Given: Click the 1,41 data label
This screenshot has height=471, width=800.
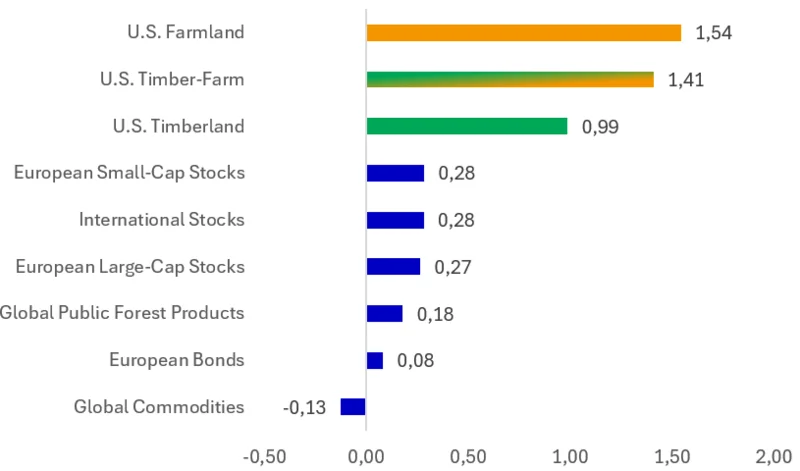Looking at the screenshot, I should [x=686, y=80].
